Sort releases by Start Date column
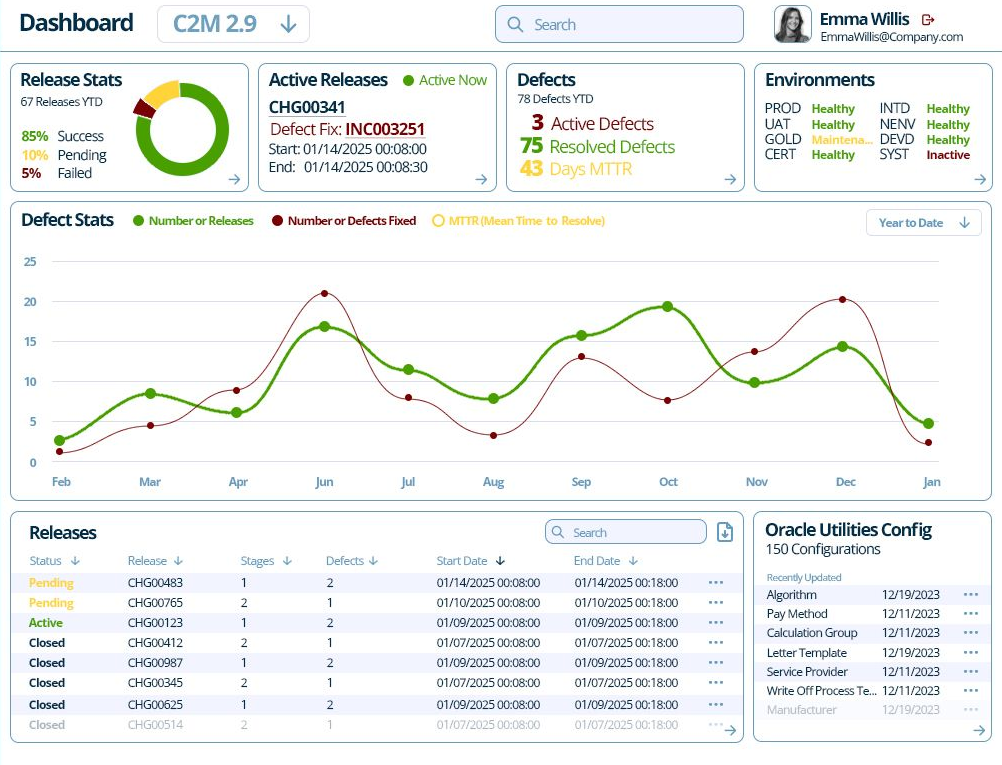 tap(470, 560)
